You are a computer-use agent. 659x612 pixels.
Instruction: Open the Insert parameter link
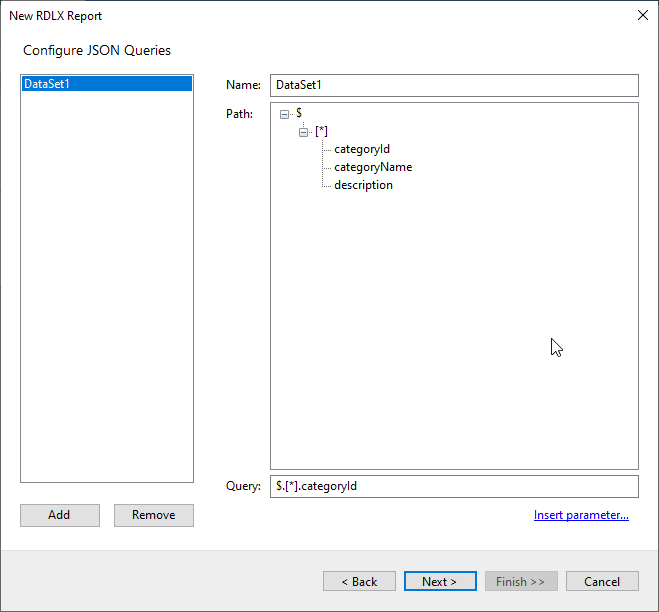581,515
